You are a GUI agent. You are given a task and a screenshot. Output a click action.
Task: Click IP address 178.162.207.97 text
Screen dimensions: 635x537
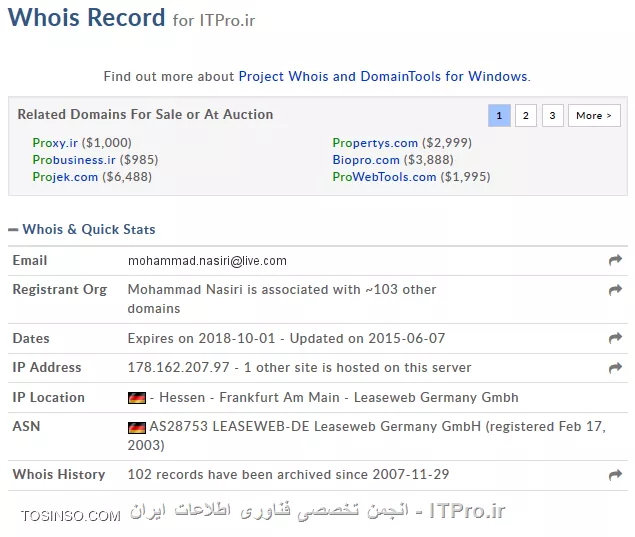point(179,367)
